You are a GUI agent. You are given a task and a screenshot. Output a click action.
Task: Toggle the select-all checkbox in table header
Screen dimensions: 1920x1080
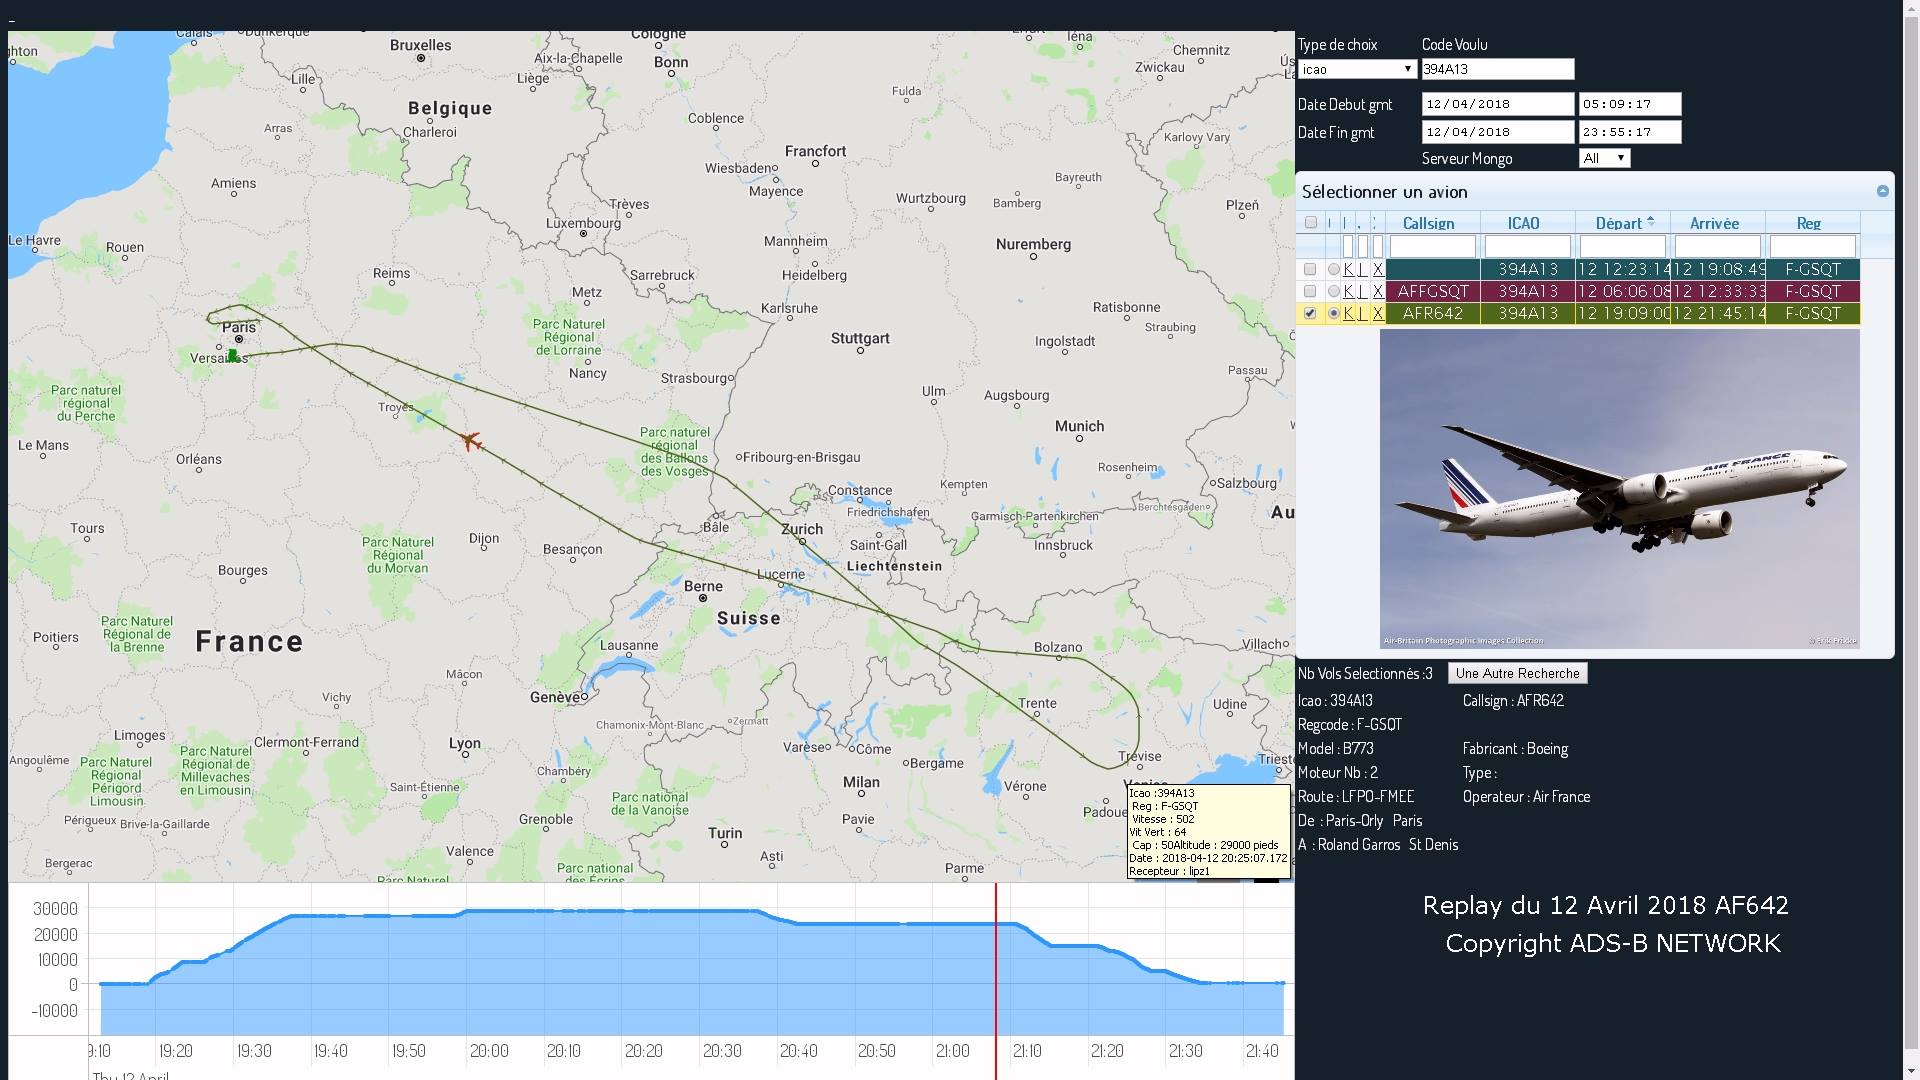[x=1310, y=222]
